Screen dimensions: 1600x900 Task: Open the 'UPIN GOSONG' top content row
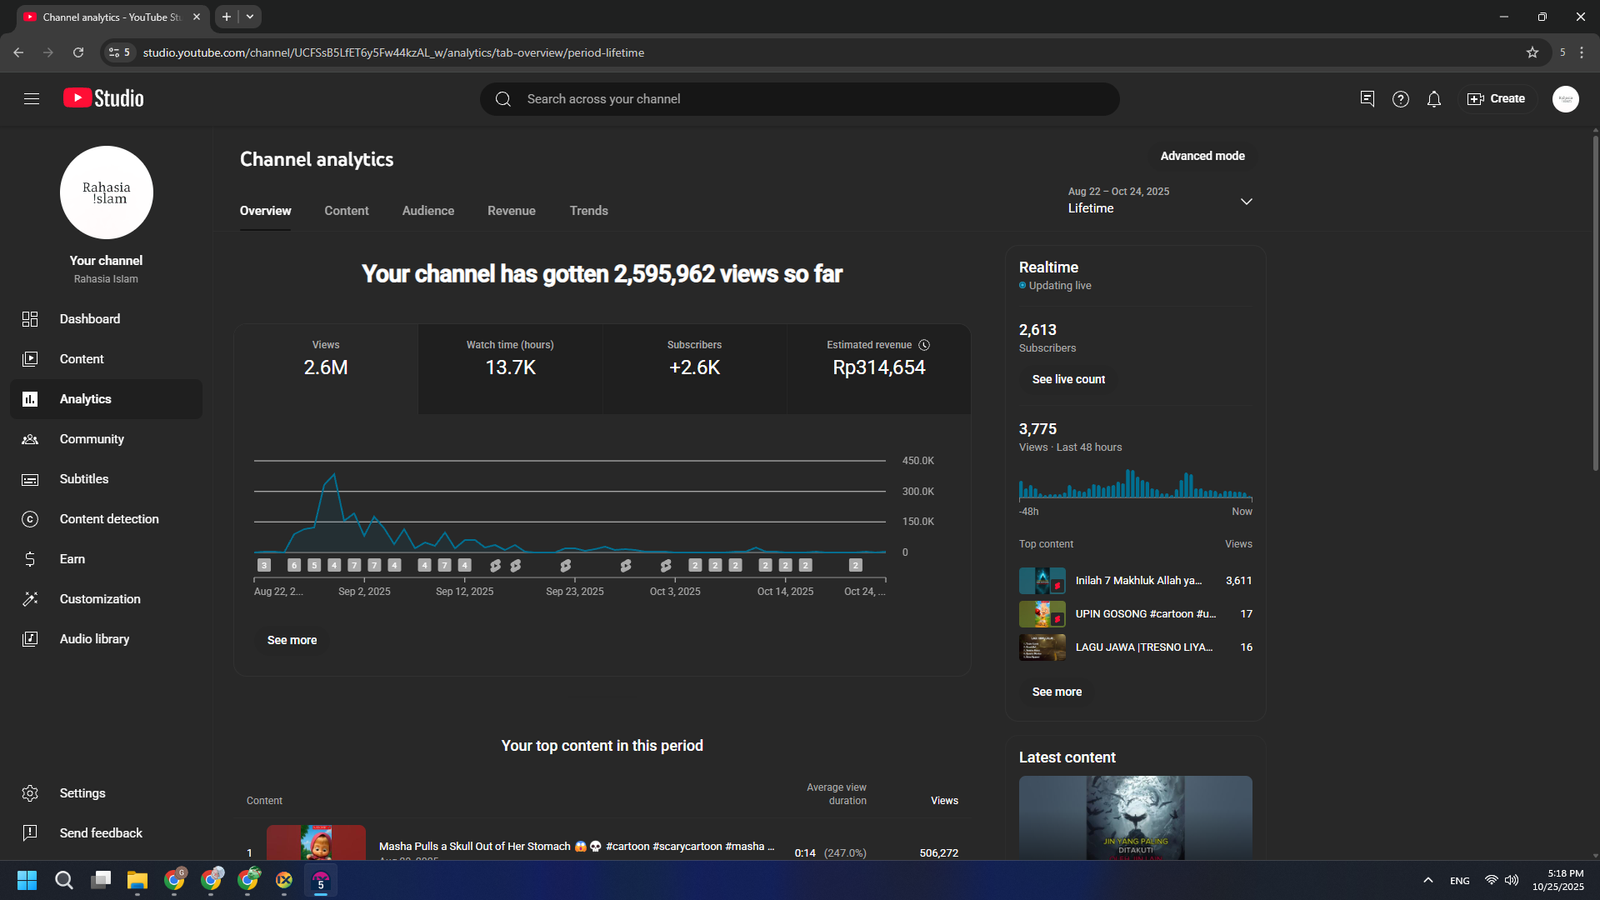pyautogui.click(x=1135, y=614)
